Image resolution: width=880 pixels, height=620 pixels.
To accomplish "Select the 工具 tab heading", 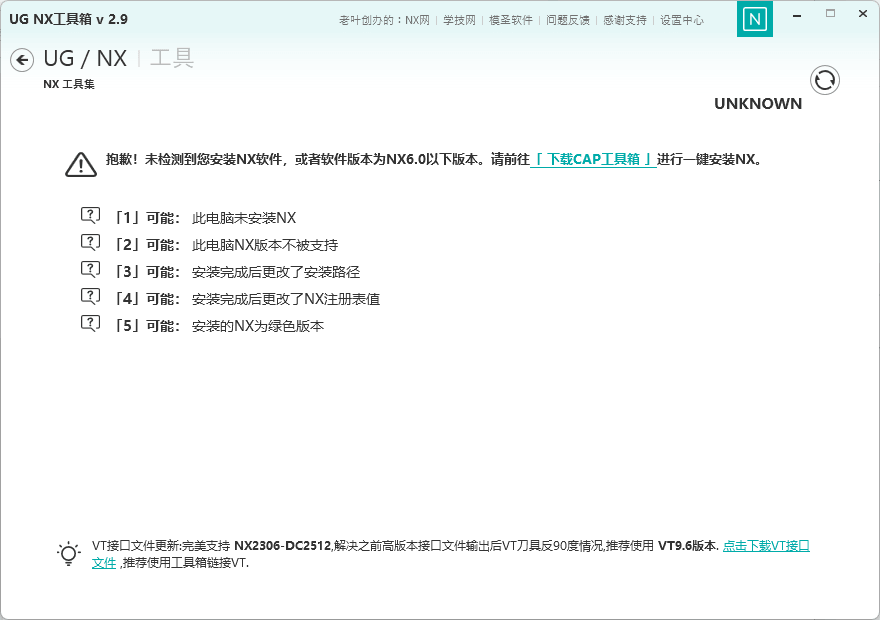I will (172, 58).
